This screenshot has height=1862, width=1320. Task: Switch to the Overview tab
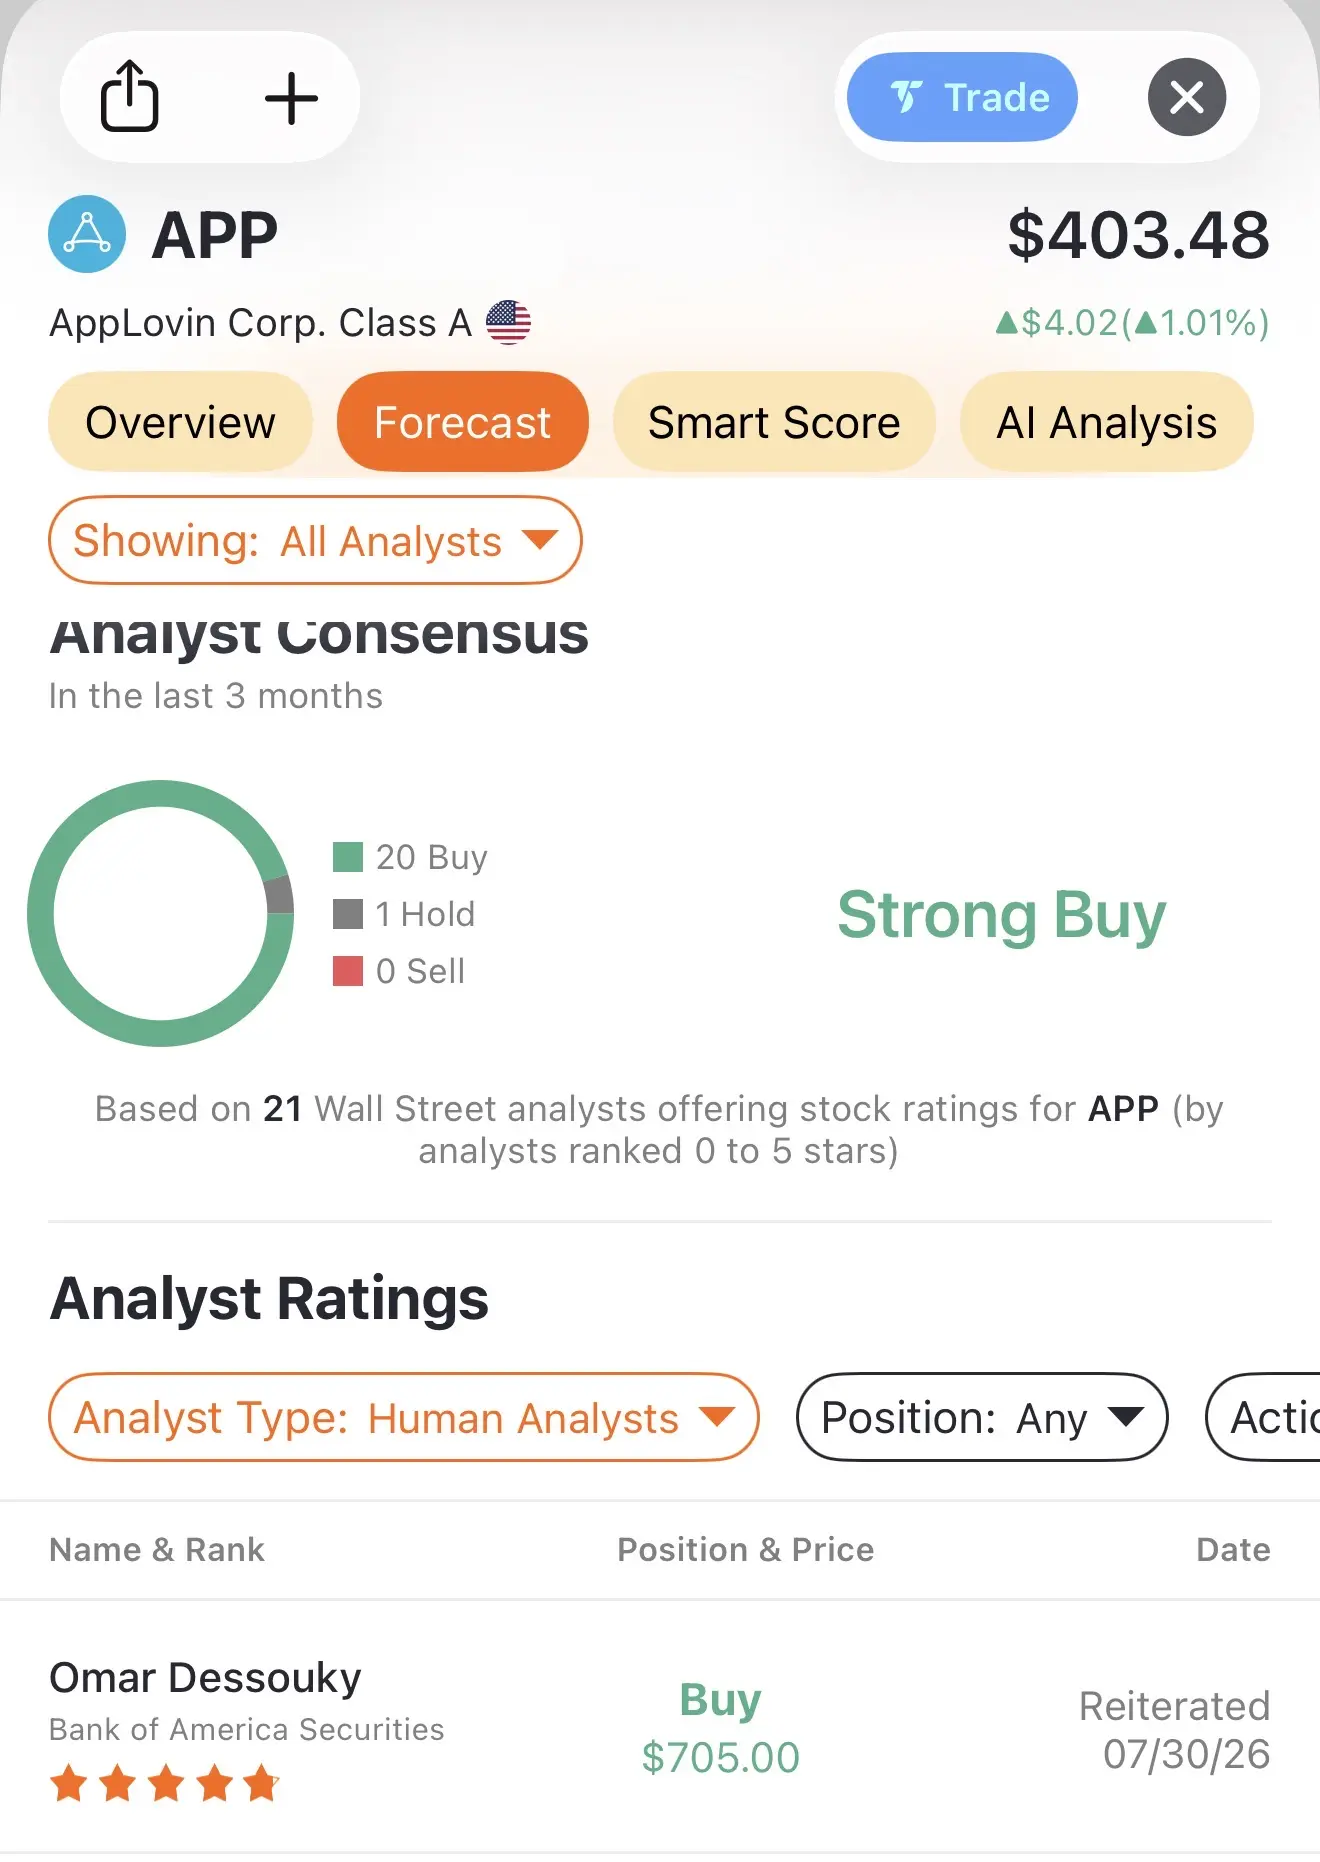point(180,422)
